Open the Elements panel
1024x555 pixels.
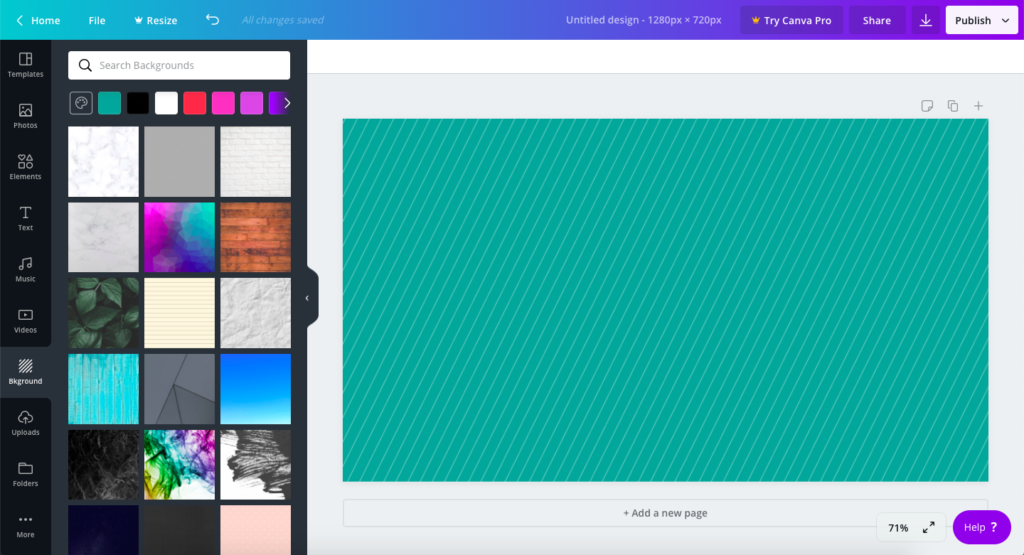(25, 167)
